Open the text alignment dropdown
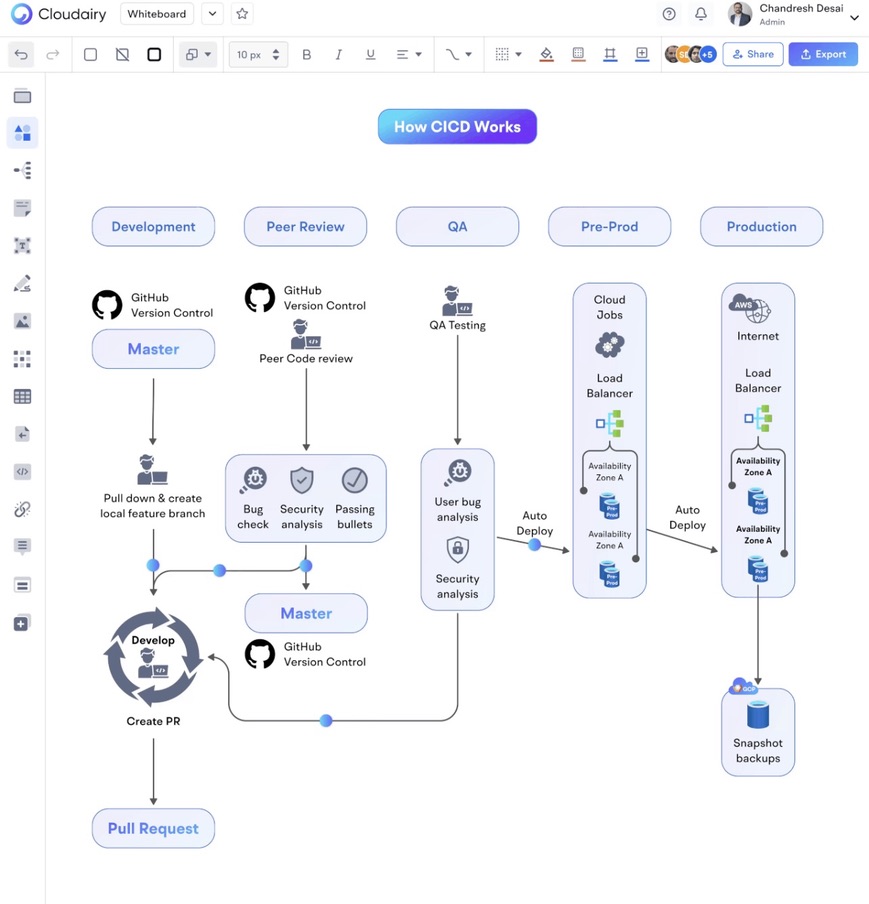This screenshot has width=869, height=904. (409, 55)
